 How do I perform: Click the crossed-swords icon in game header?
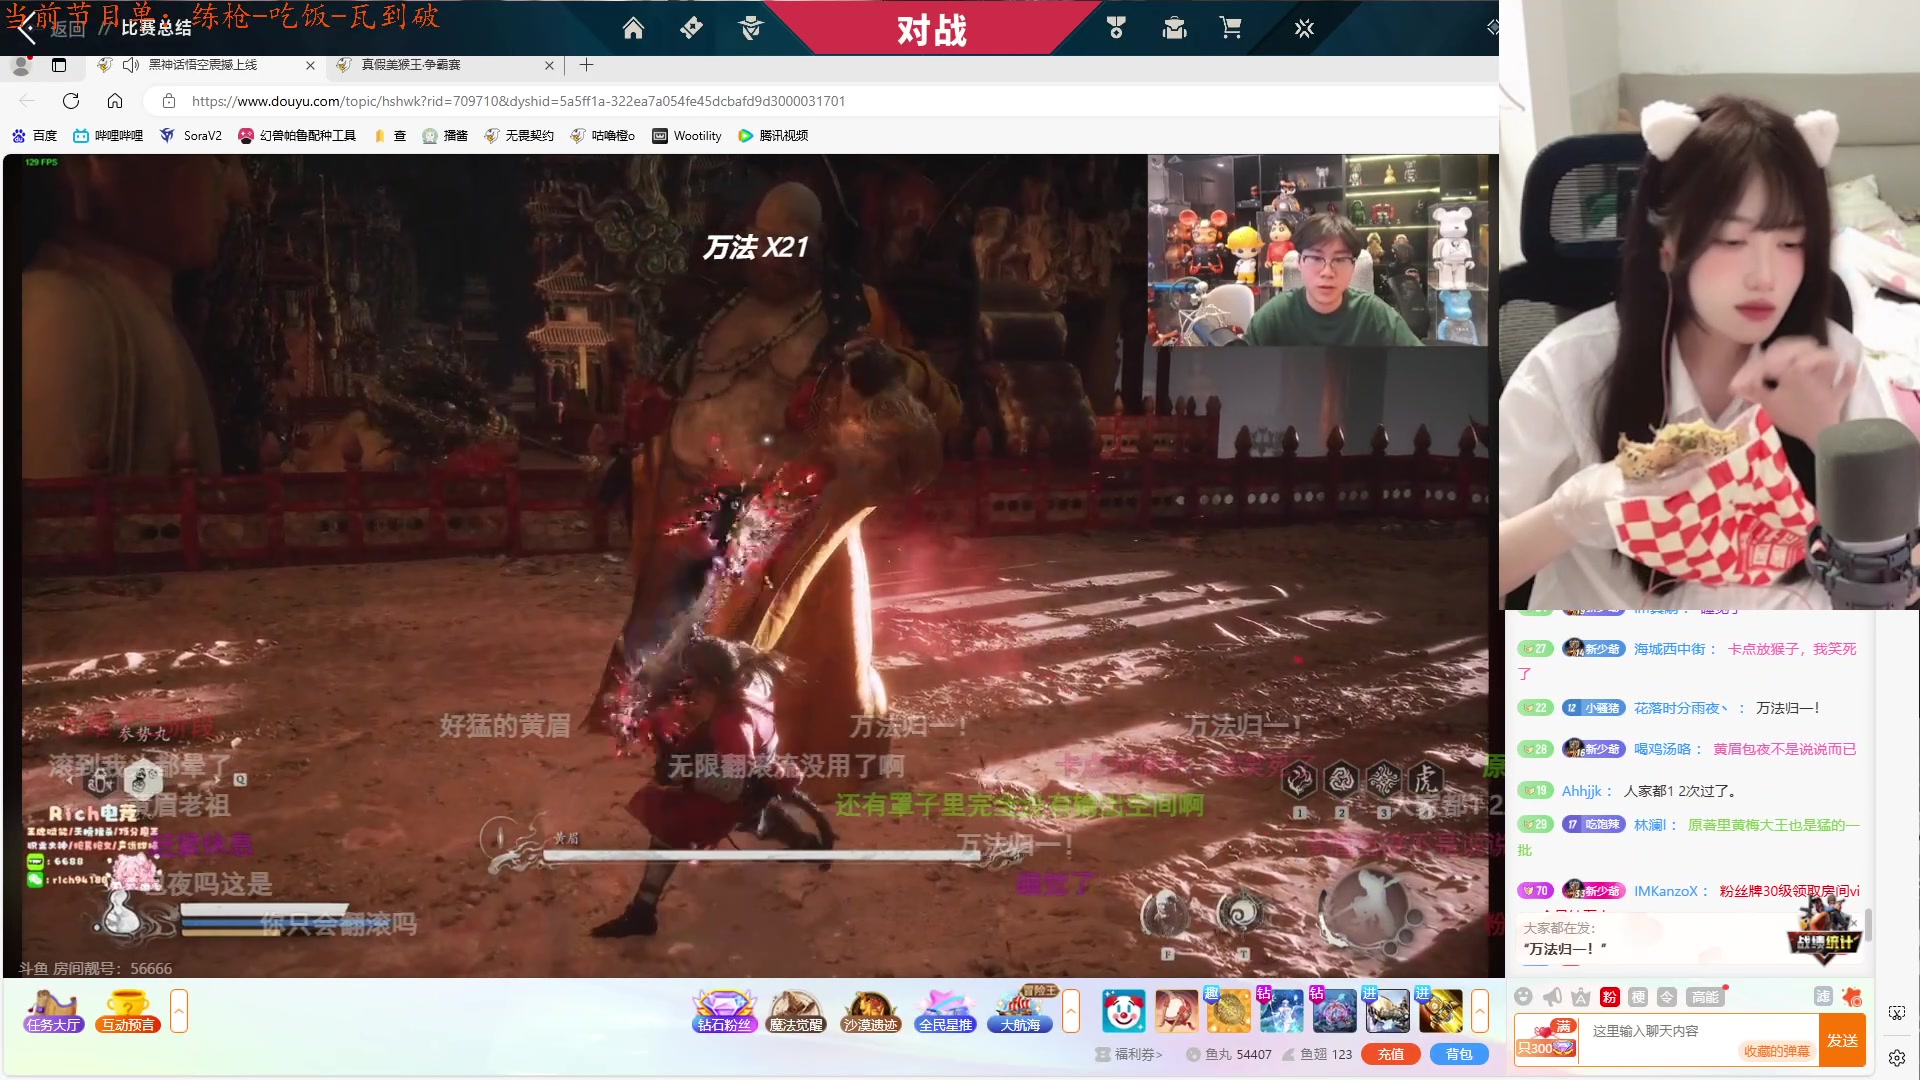1304,28
